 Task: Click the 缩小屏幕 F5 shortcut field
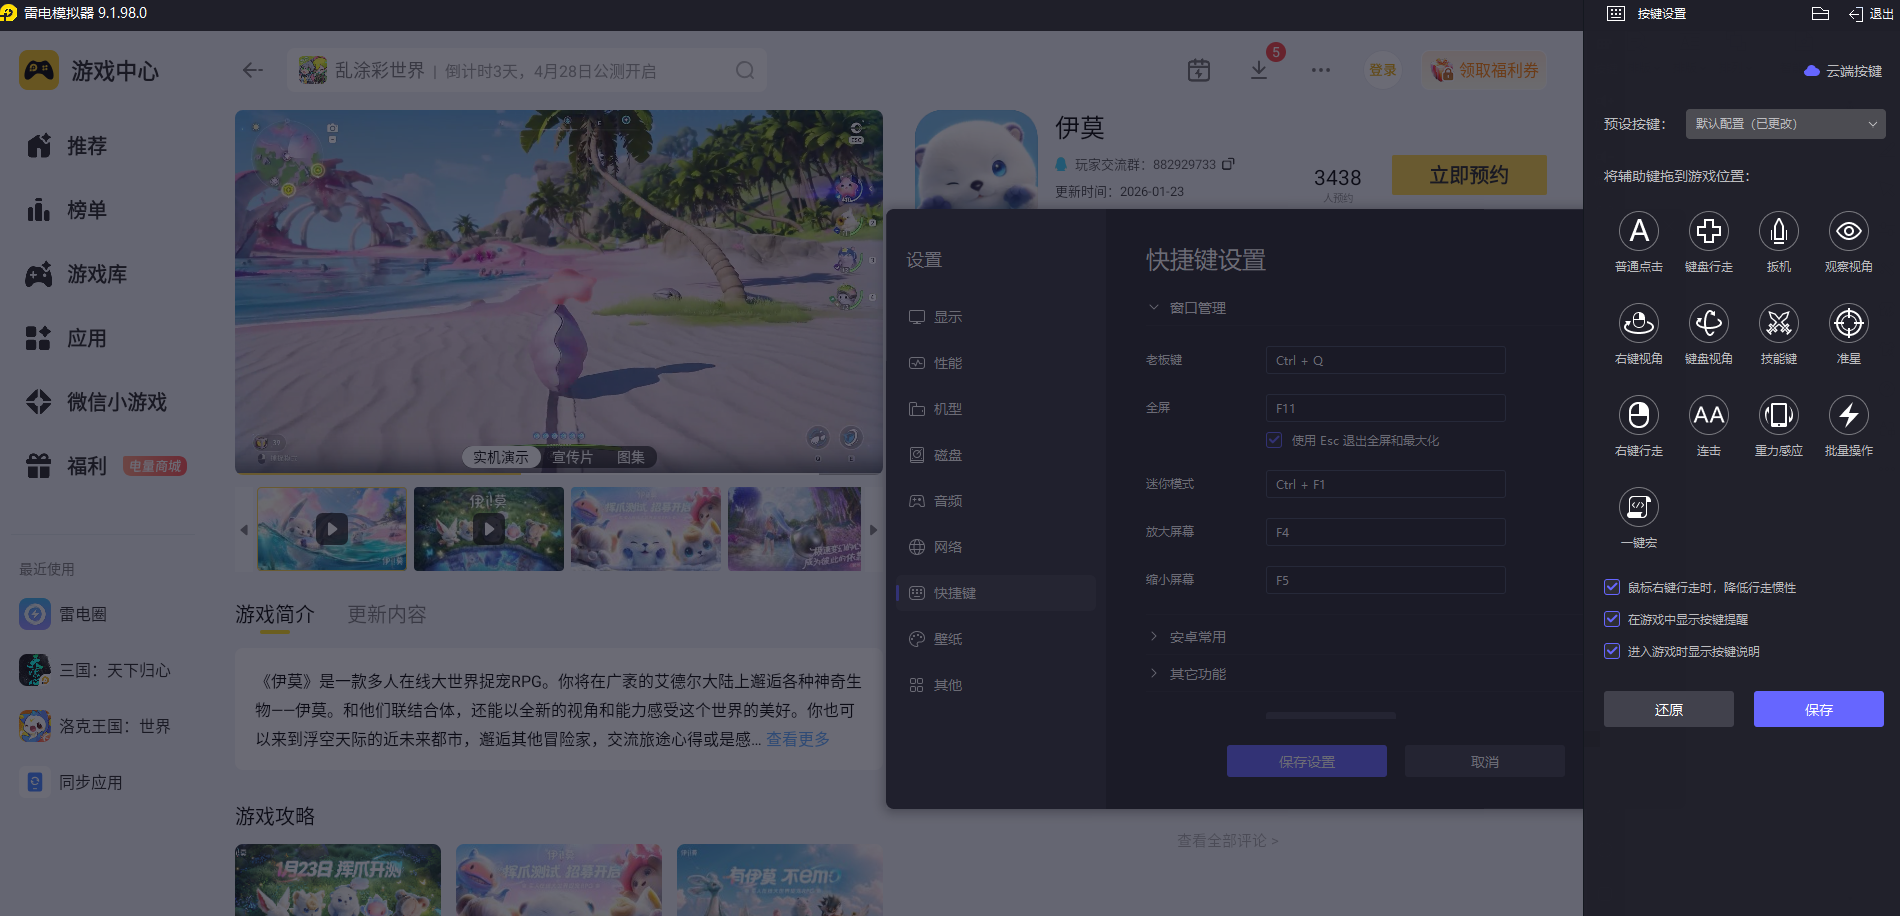point(1385,580)
